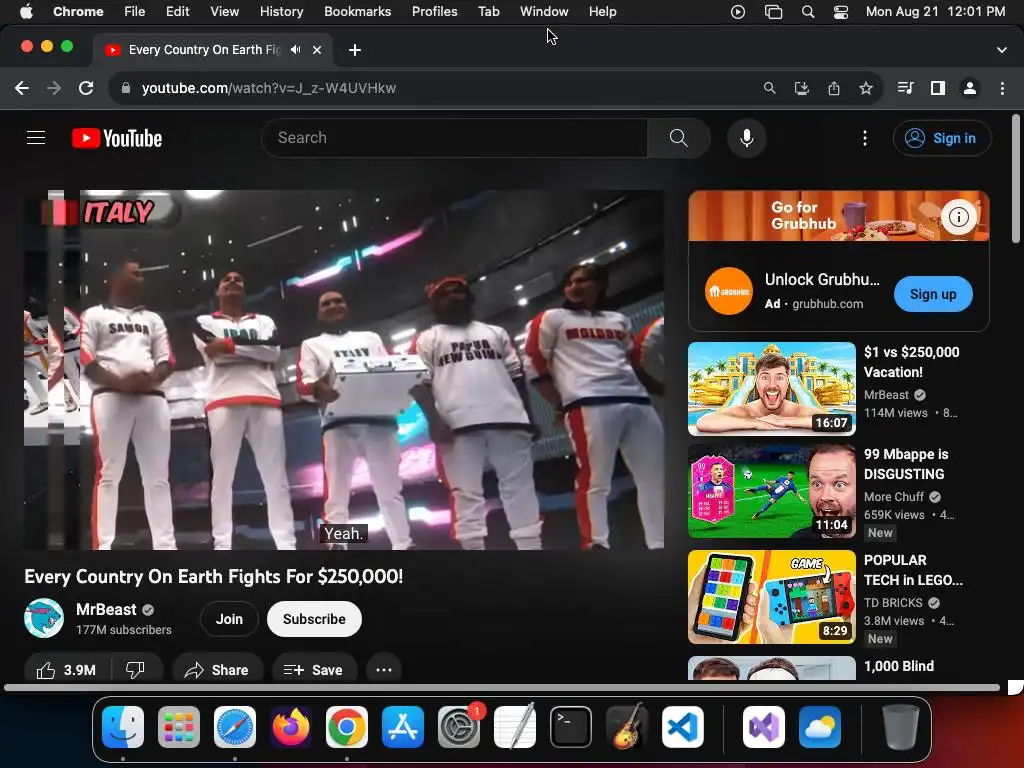This screenshot has height=768, width=1024.
Task: View site information lock icon
Action: click(126, 88)
